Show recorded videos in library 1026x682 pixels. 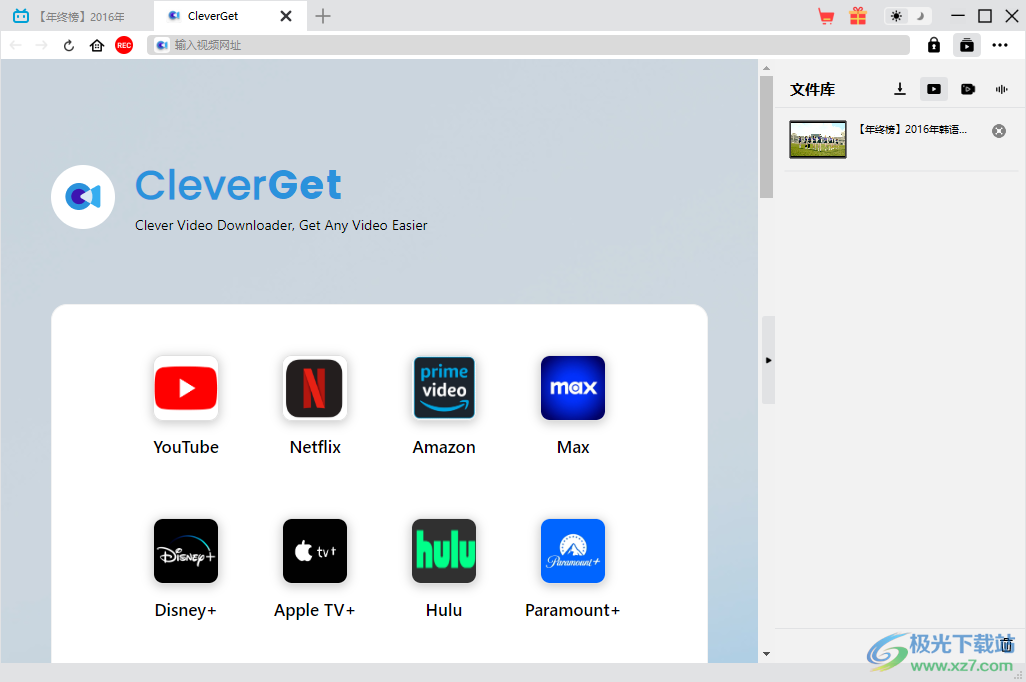(x=968, y=89)
